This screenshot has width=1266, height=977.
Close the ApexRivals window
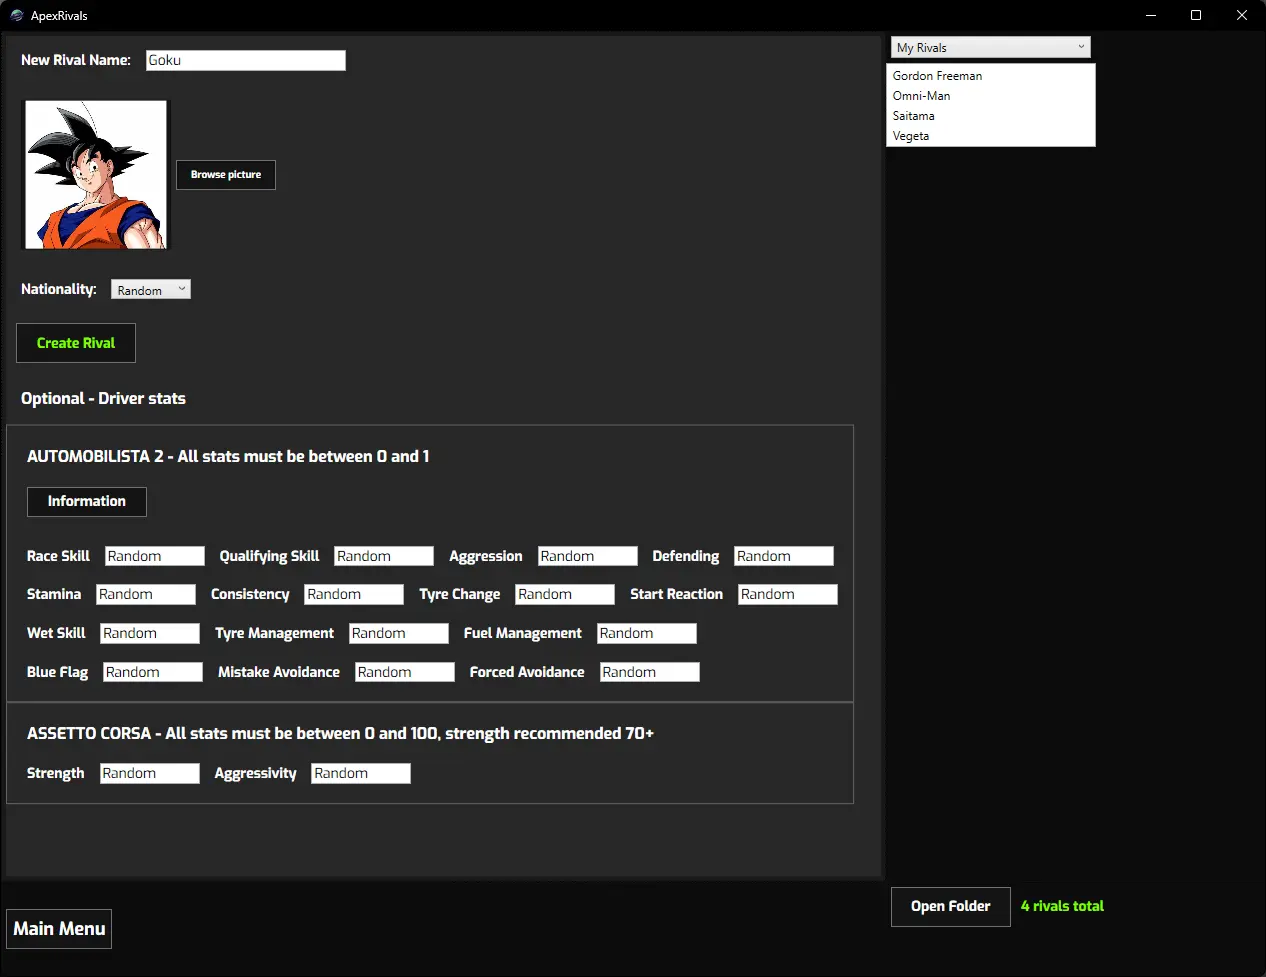1242,15
